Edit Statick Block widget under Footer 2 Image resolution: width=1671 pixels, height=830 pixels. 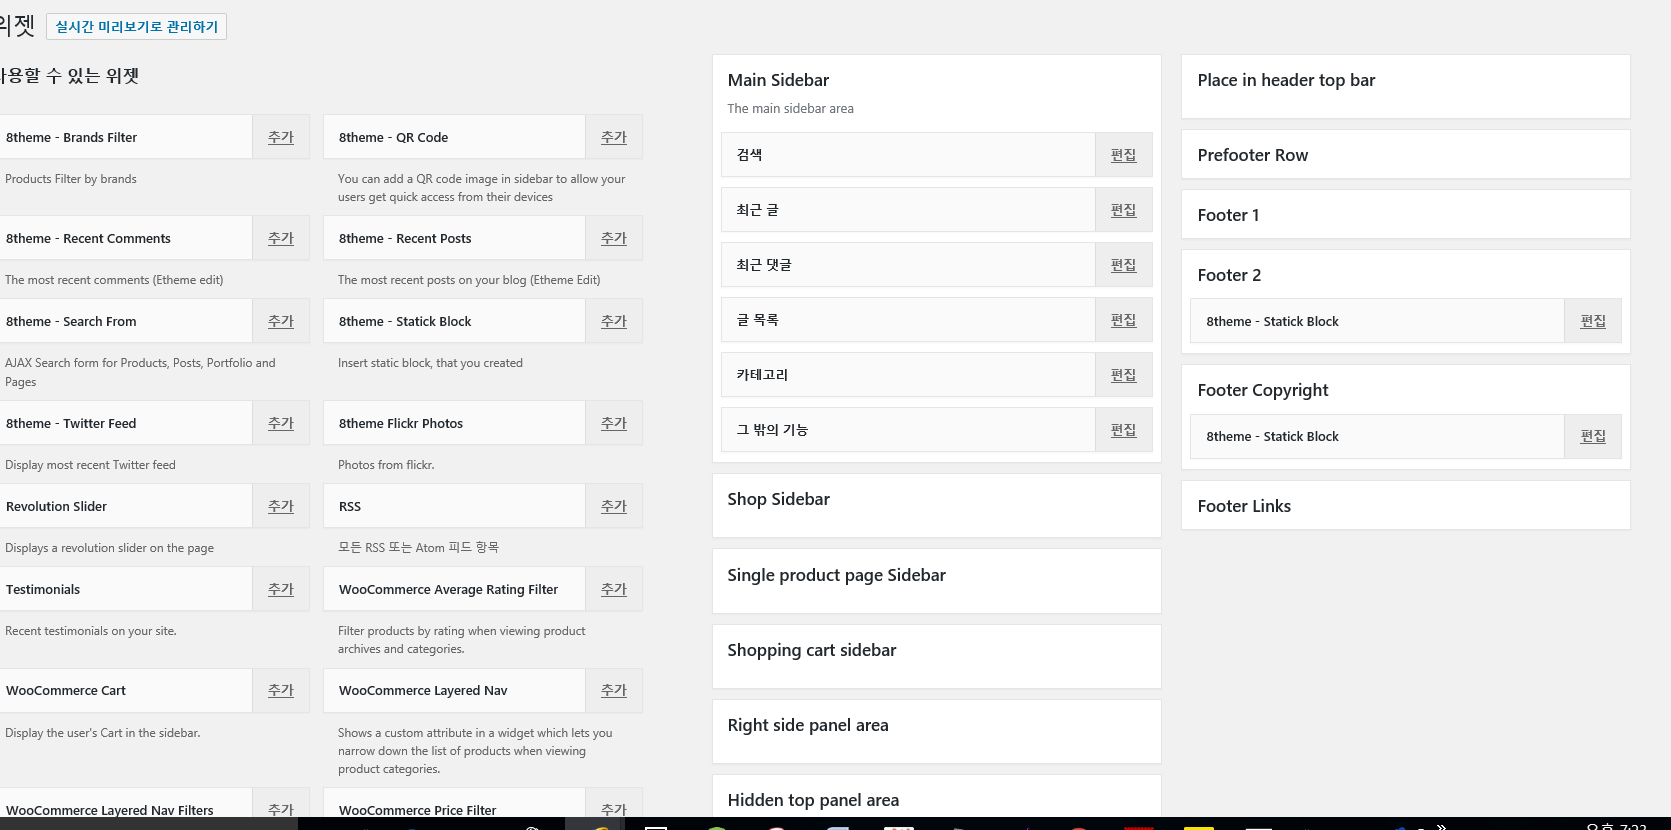pos(1593,321)
